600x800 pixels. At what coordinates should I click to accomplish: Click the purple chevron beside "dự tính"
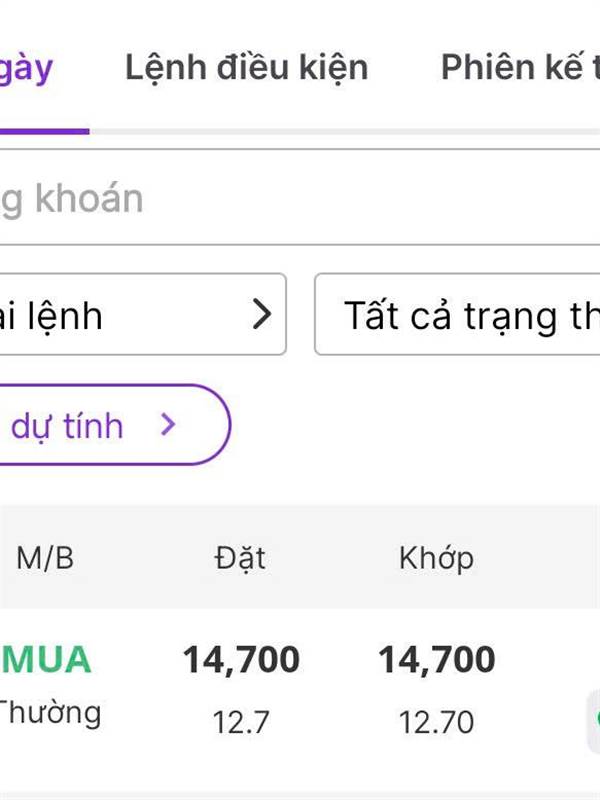[x=168, y=425]
